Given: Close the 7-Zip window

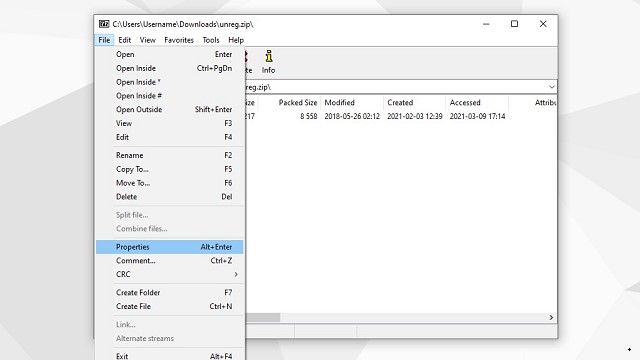Looking at the screenshot, I should pyautogui.click(x=543, y=24).
